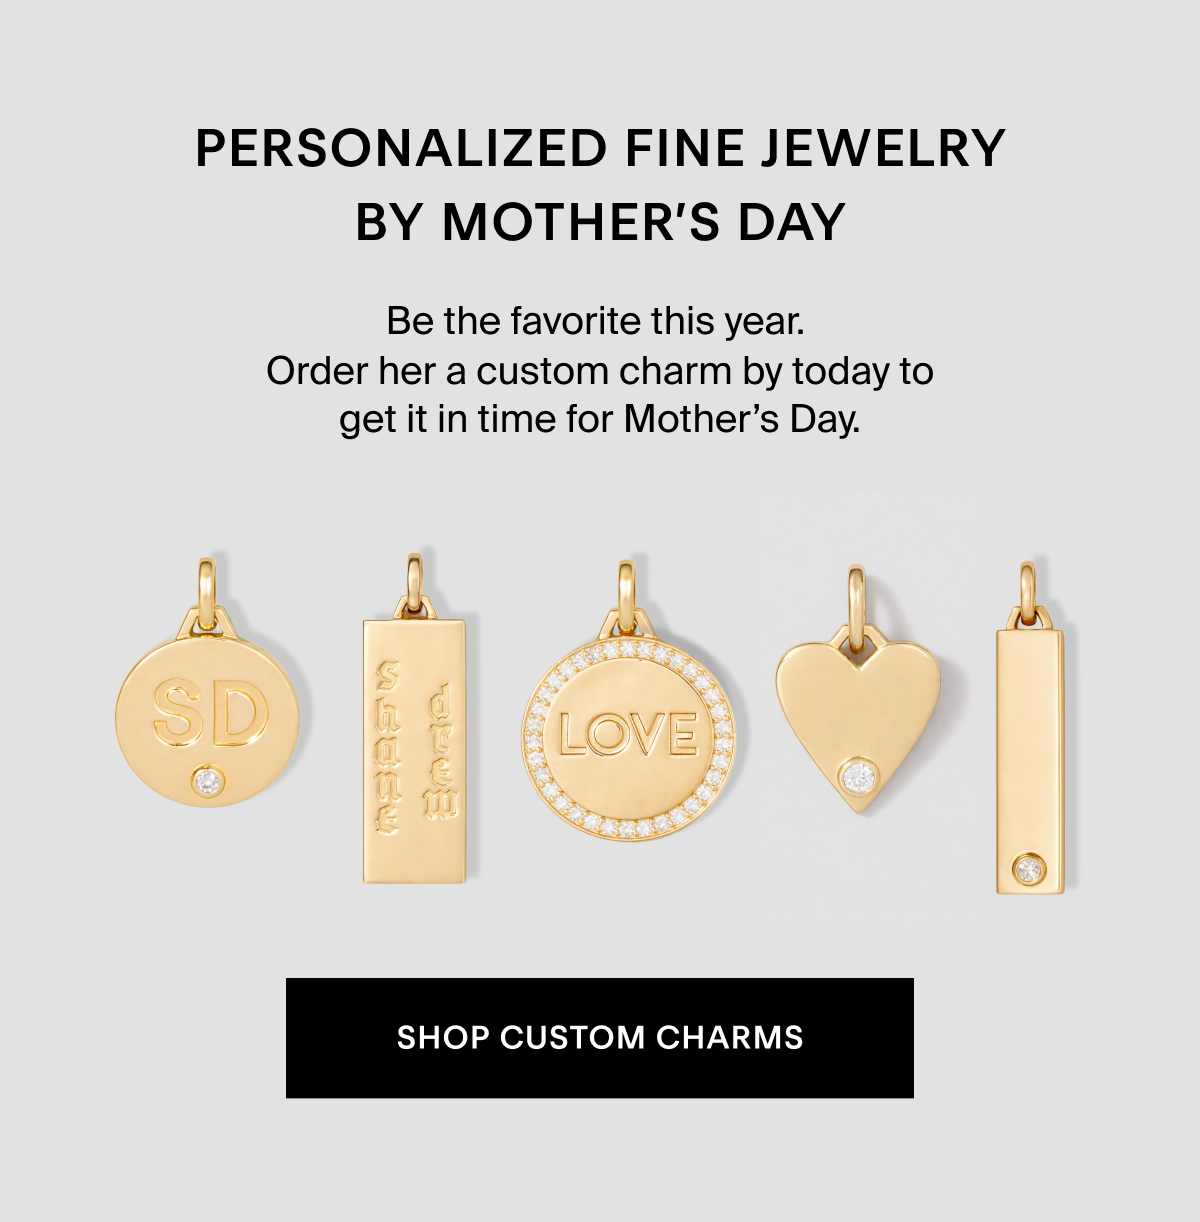
Task: Click the By Mother's Day heading line
Action: coord(600,222)
